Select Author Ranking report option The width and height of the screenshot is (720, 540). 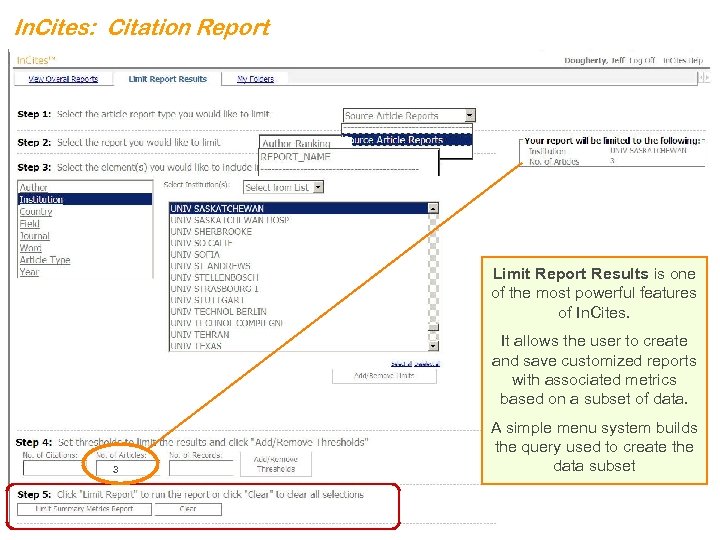pyautogui.click(x=297, y=143)
